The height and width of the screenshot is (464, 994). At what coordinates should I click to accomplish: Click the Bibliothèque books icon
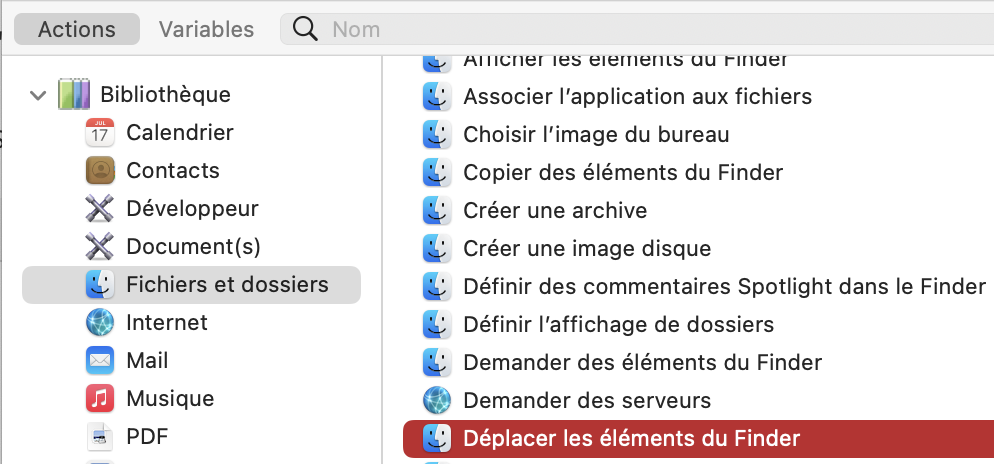pyautogui.click(x=74, y=95)
